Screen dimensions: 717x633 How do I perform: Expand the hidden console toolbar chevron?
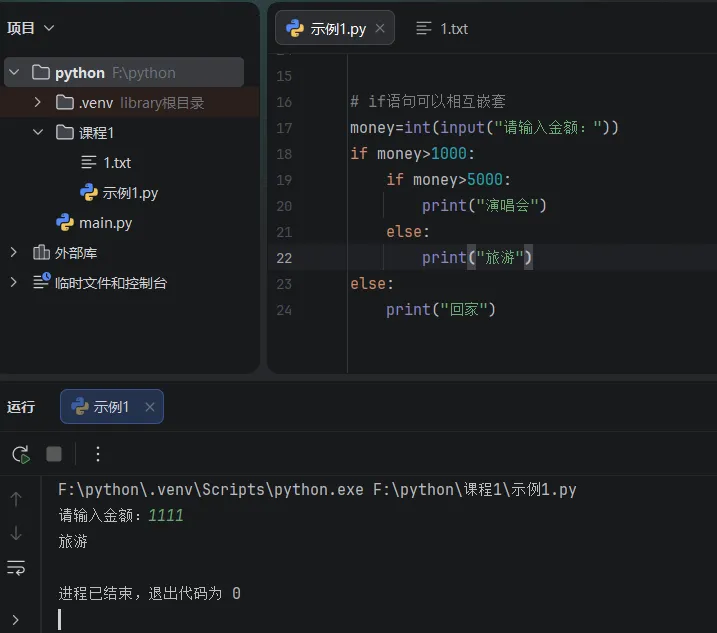[16, 620]
